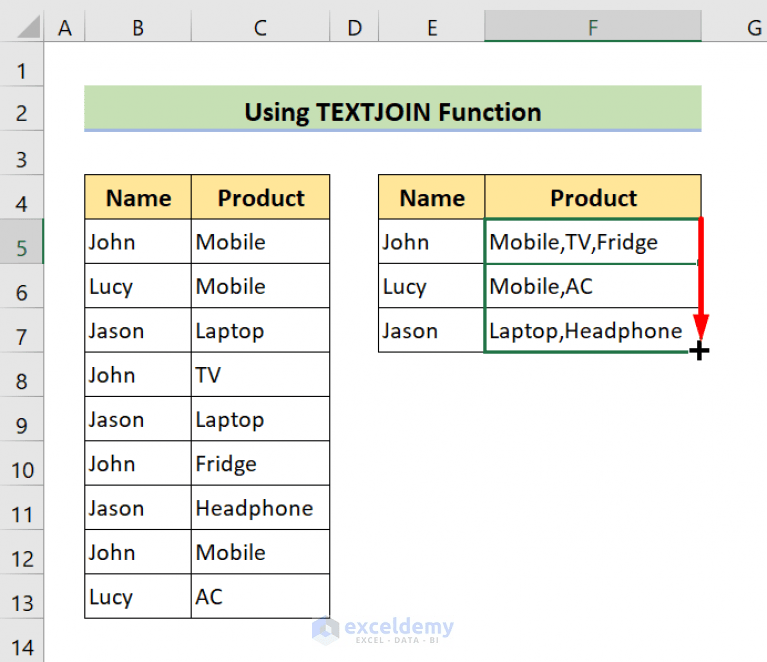Viewport: 767px width, 662px height.
Task: Click the Name header in column B
Action: 138,197
